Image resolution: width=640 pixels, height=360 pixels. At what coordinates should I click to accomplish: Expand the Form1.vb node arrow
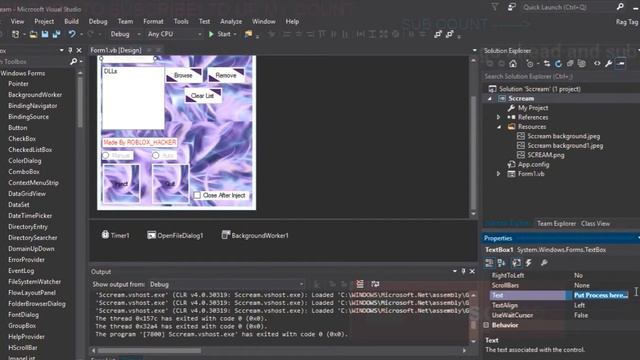click(498, 174)
